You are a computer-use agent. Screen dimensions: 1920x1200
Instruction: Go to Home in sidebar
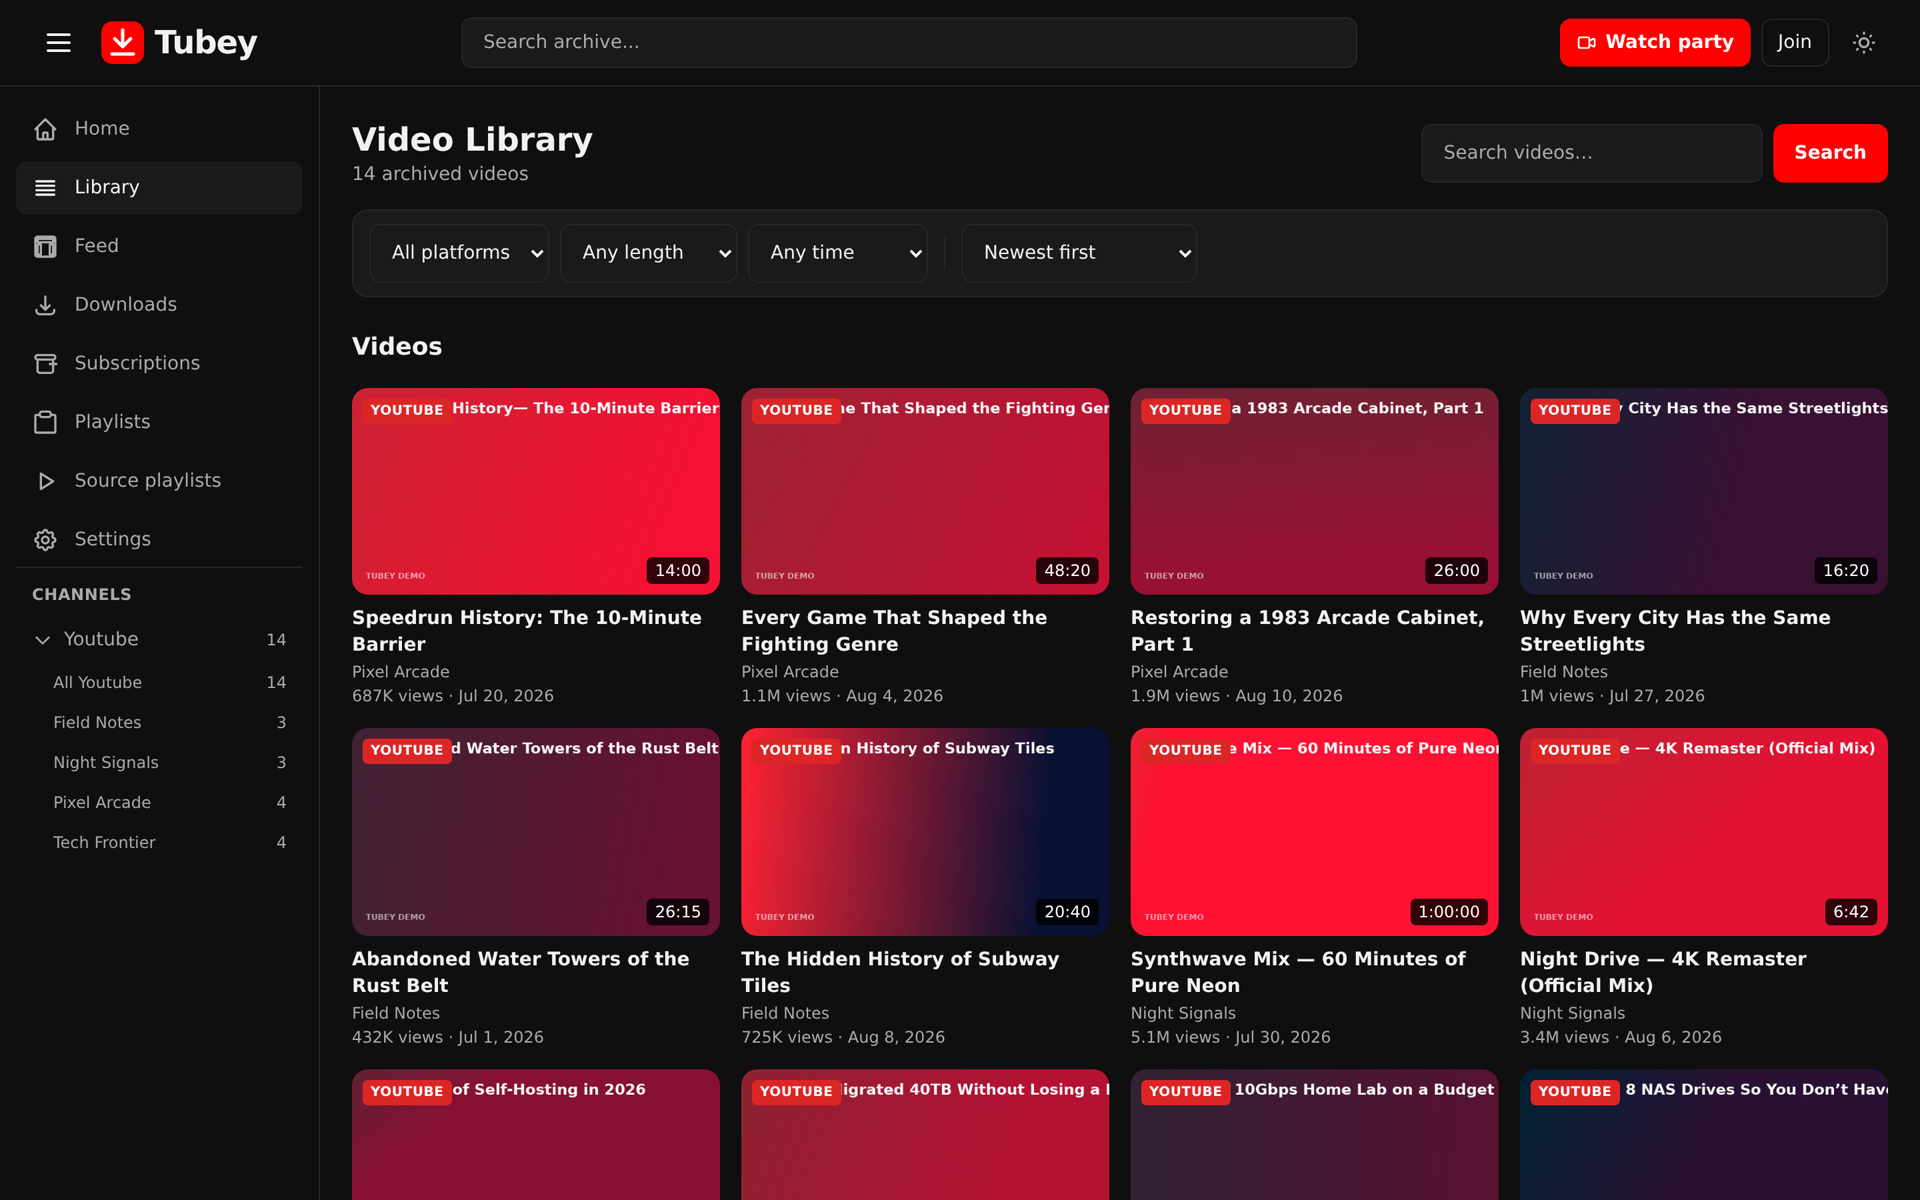(159, 129)
